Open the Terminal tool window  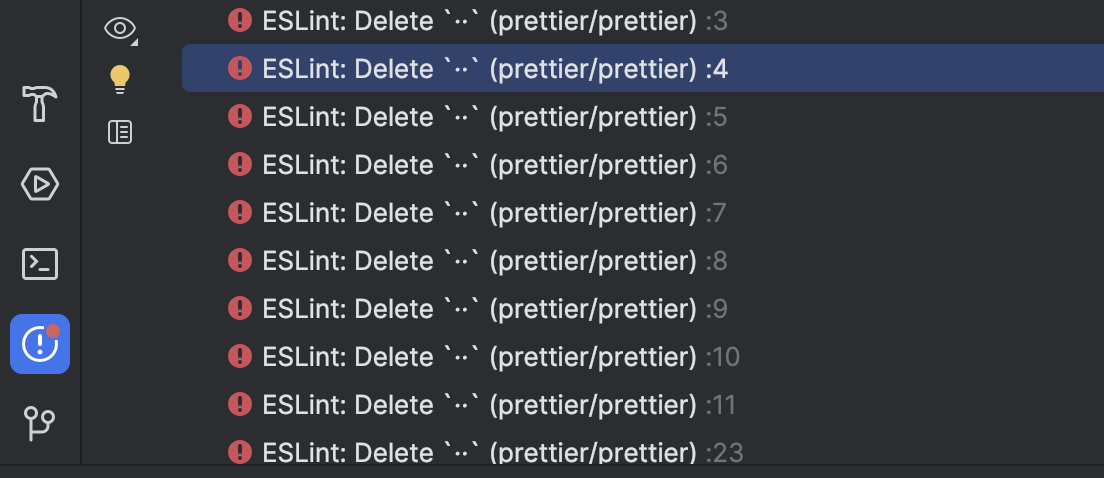39,265
